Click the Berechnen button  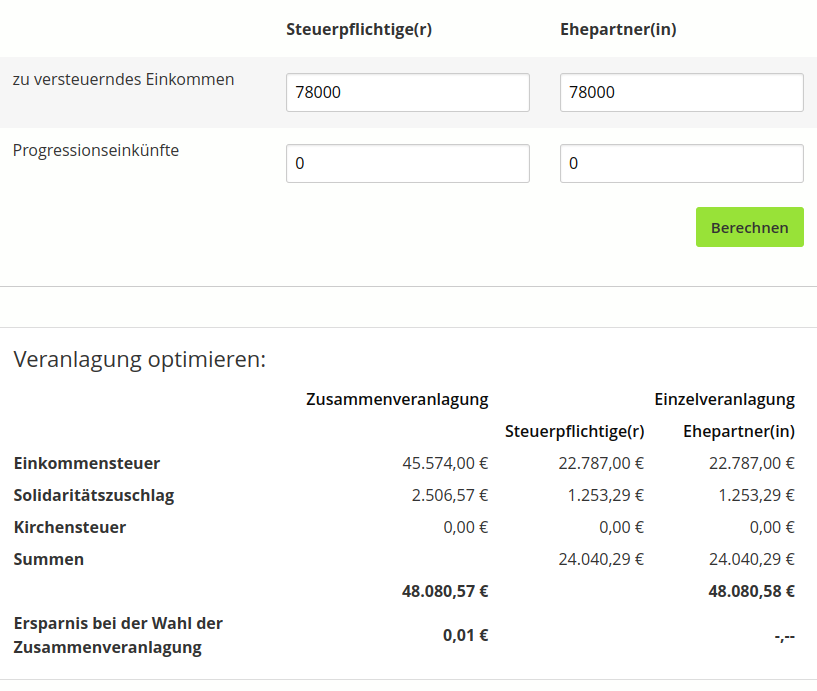749,227
